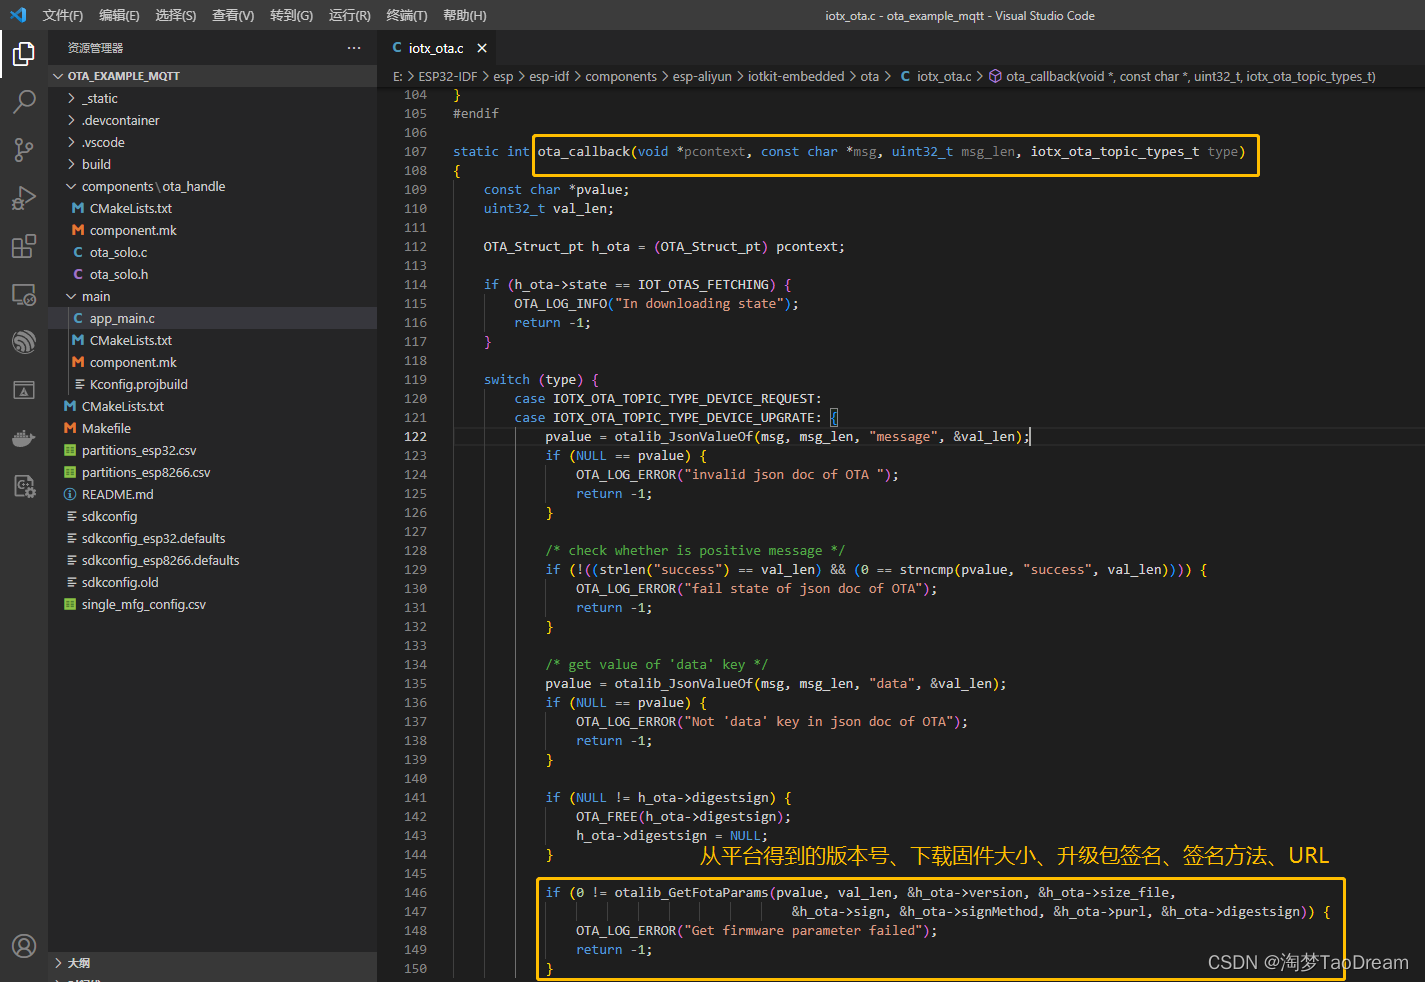Click line number 122 in gutter

click(x=415, y=436)
